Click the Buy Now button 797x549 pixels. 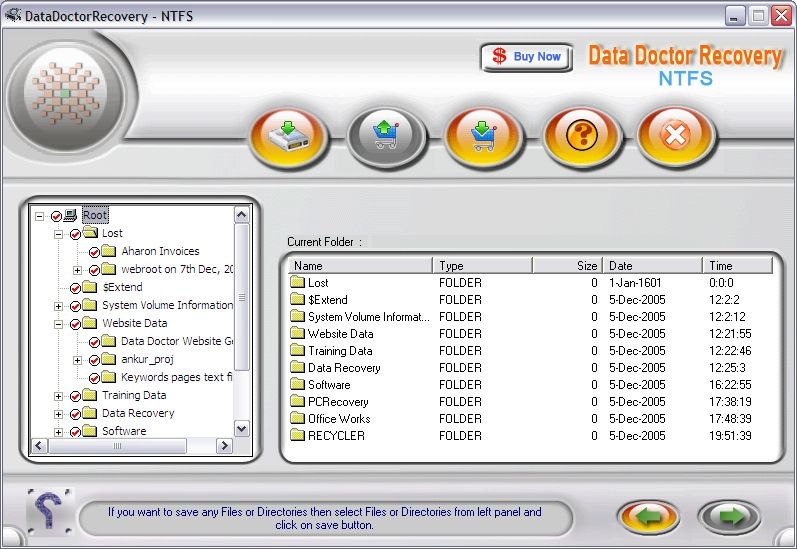[527, 57]
